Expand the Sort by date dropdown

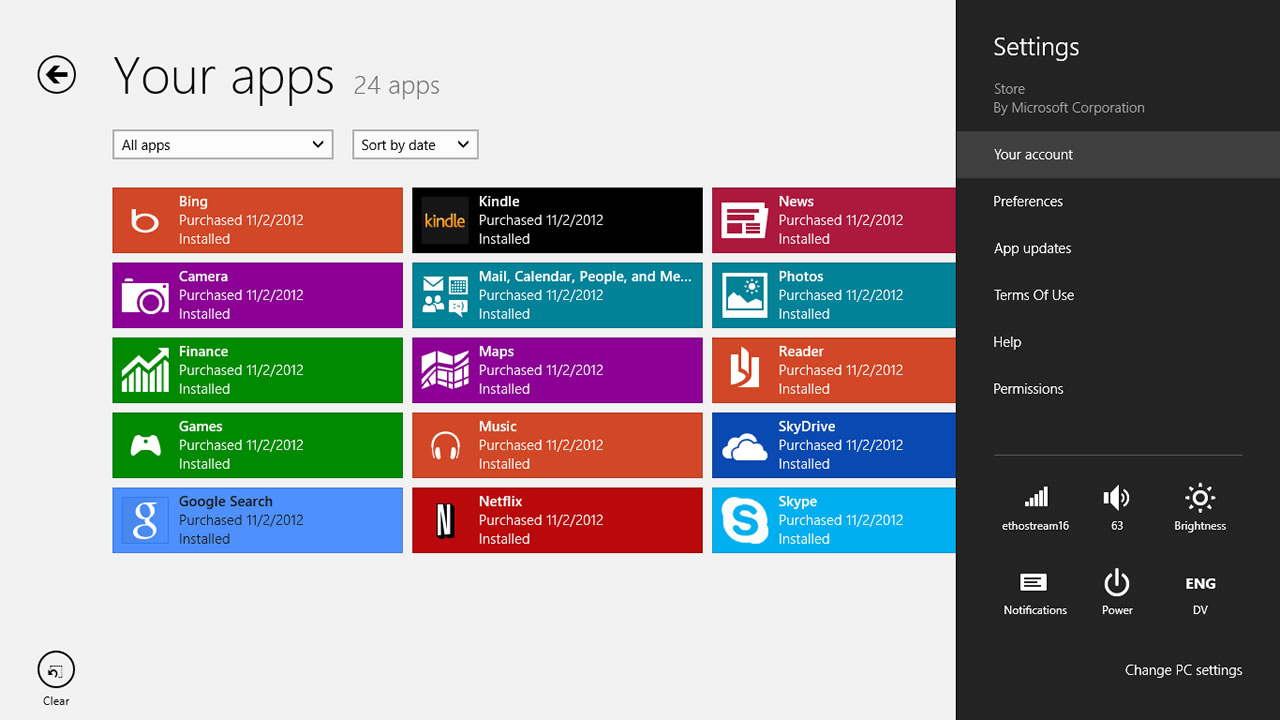click(x=415, y=145)
